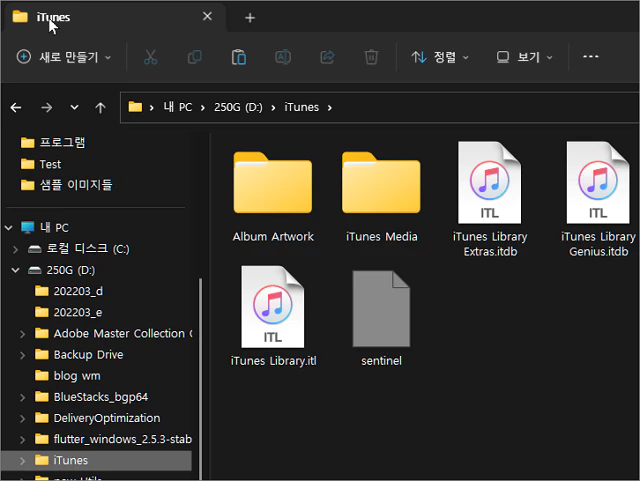Open recent locations chevron dropdown

click(x=74, y=107)
